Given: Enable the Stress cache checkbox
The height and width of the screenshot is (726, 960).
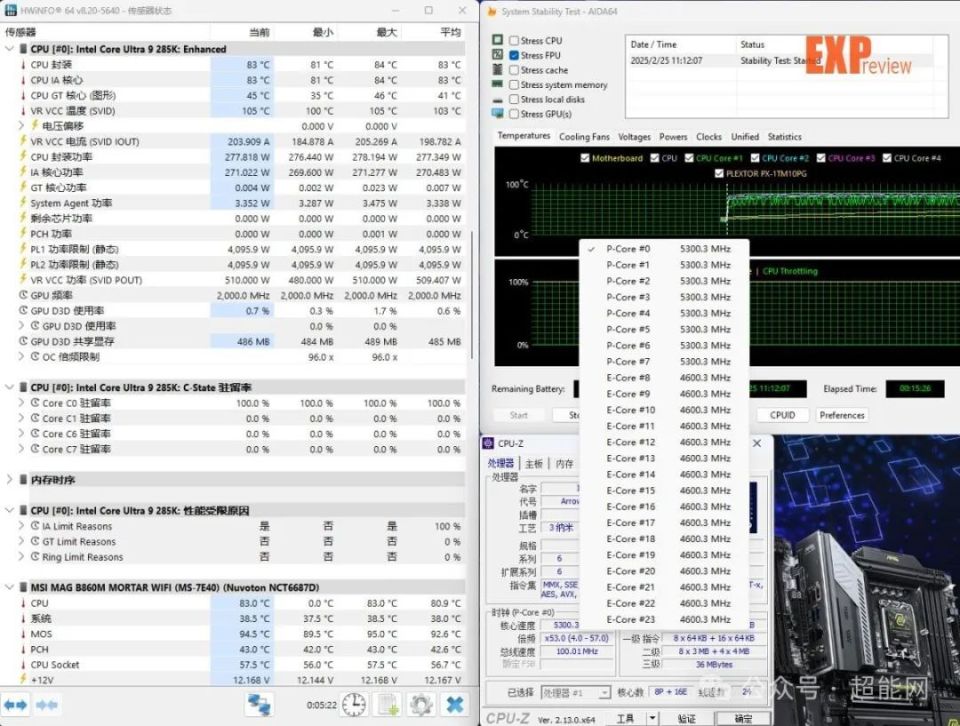Looking at the screenshot, I should pos(514,70).
